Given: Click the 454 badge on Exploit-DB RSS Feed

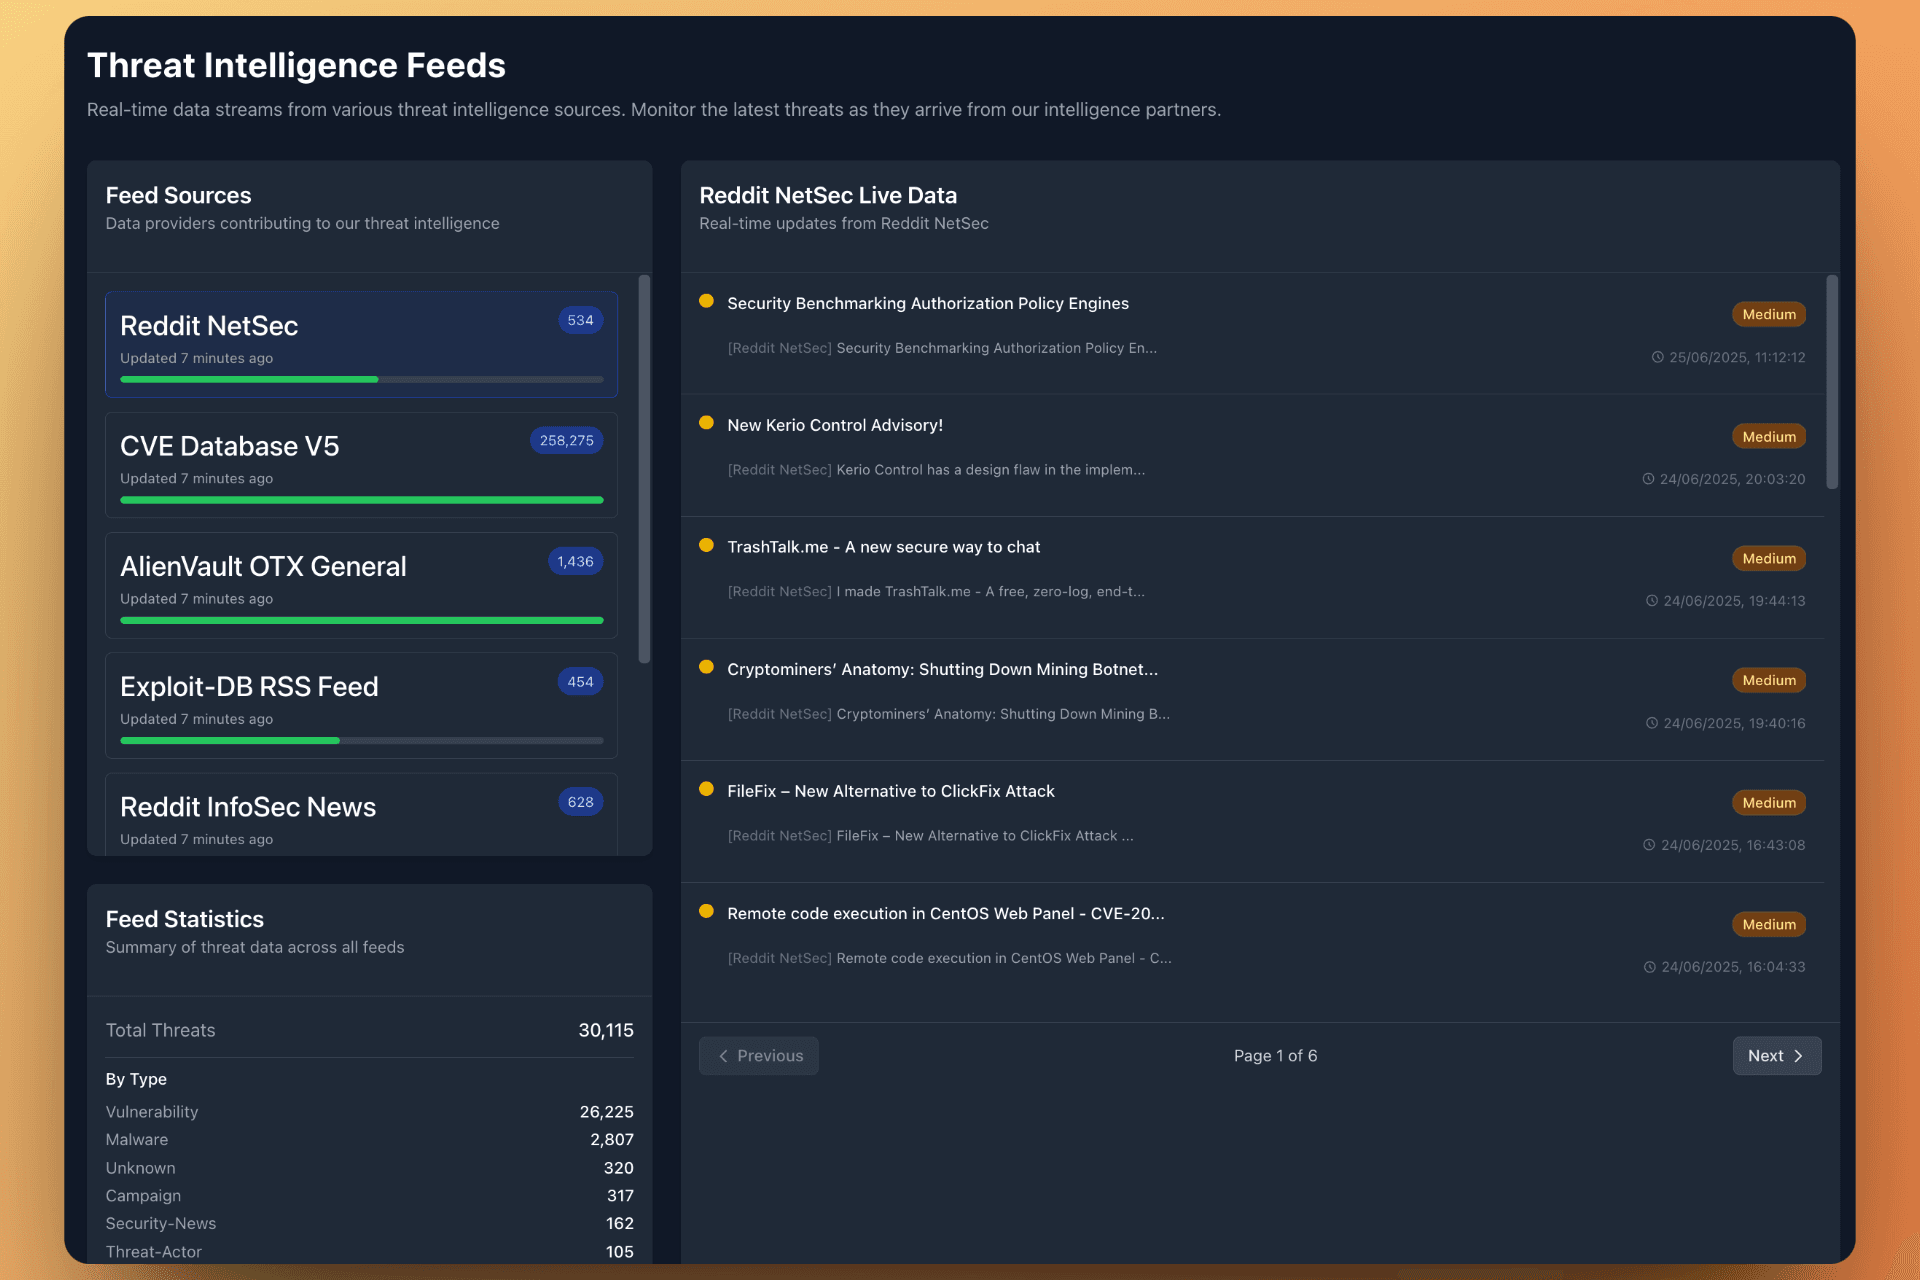Looking at the screenshot, I should point(579,681).
